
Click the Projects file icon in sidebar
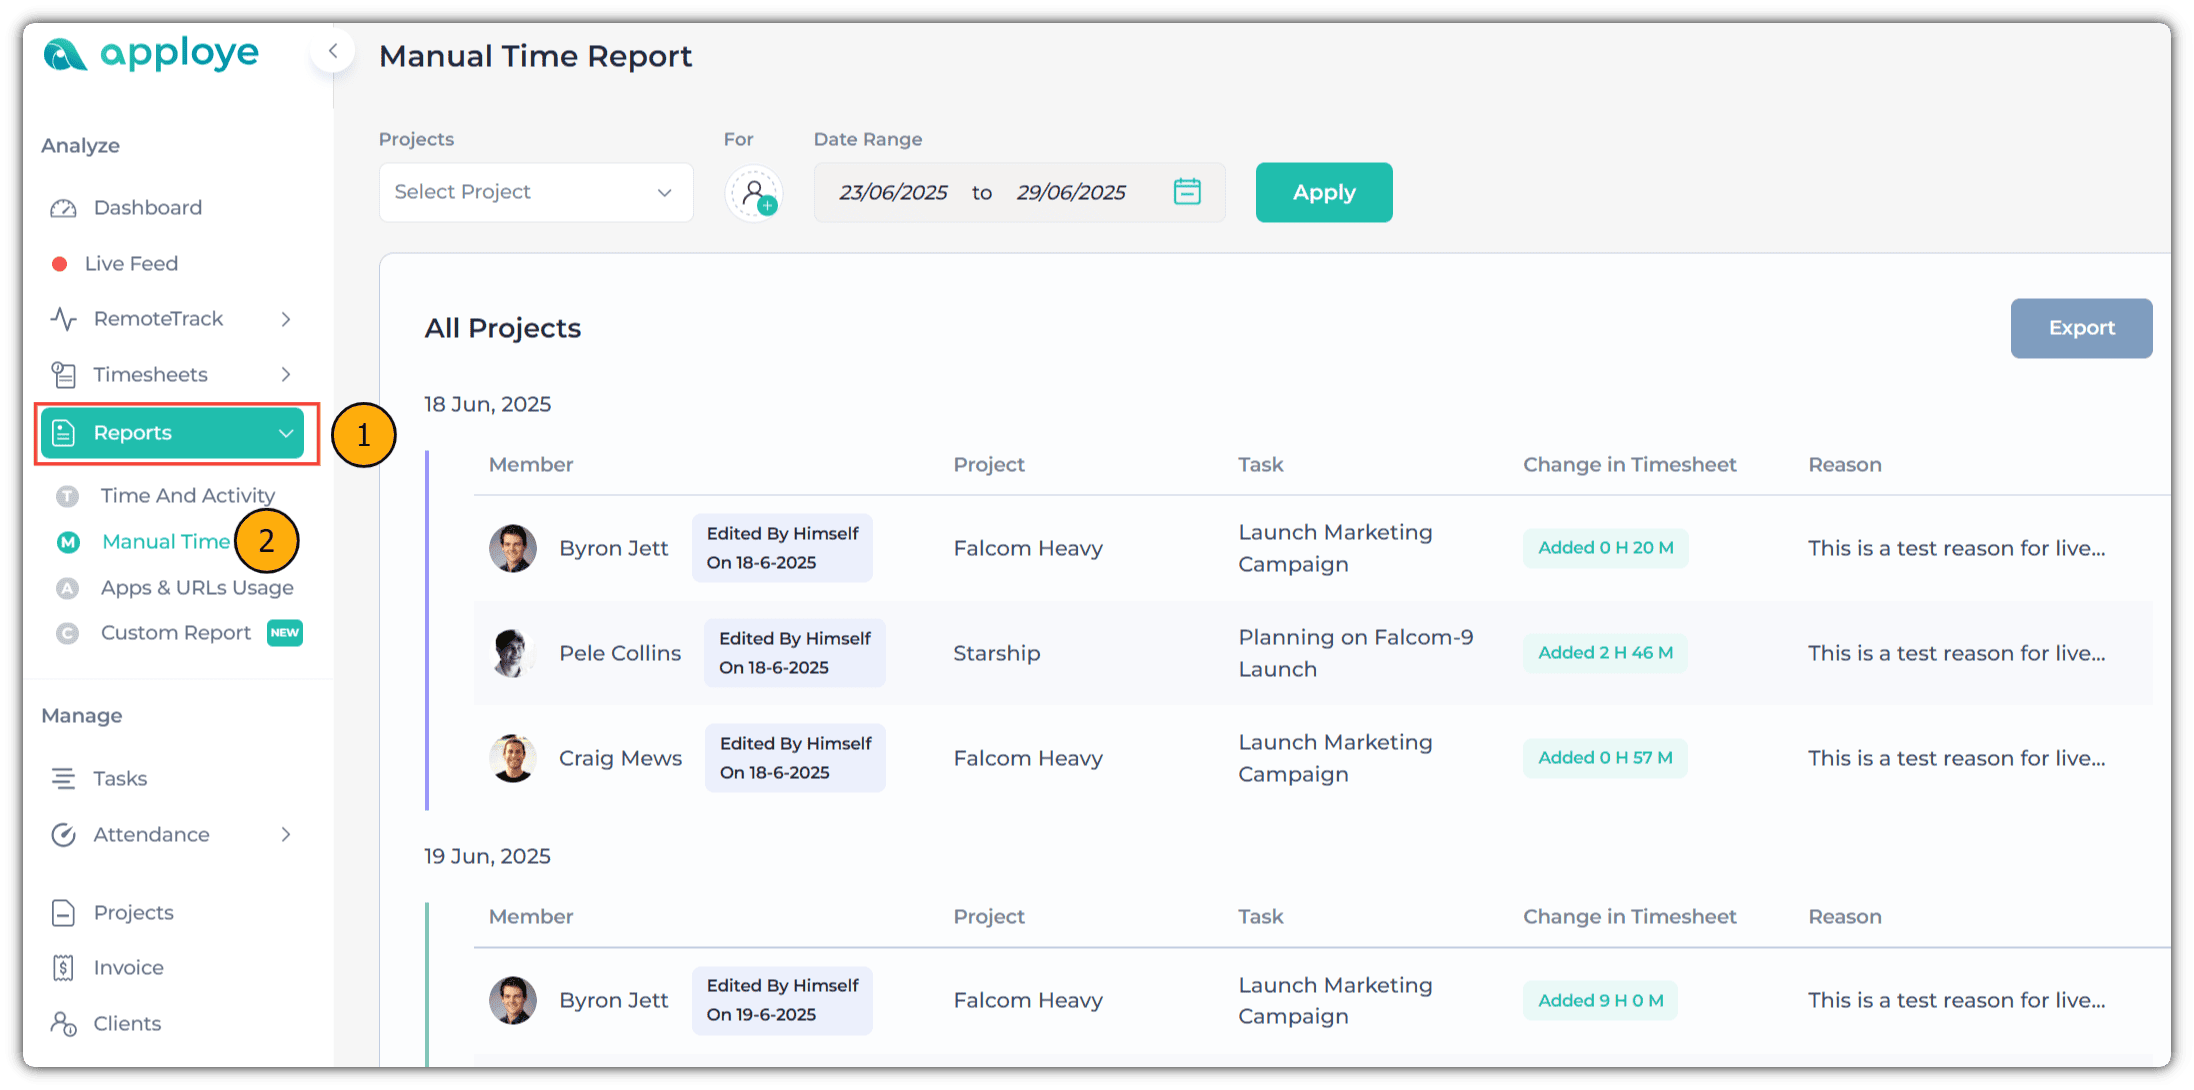click(x=64, y=913)
